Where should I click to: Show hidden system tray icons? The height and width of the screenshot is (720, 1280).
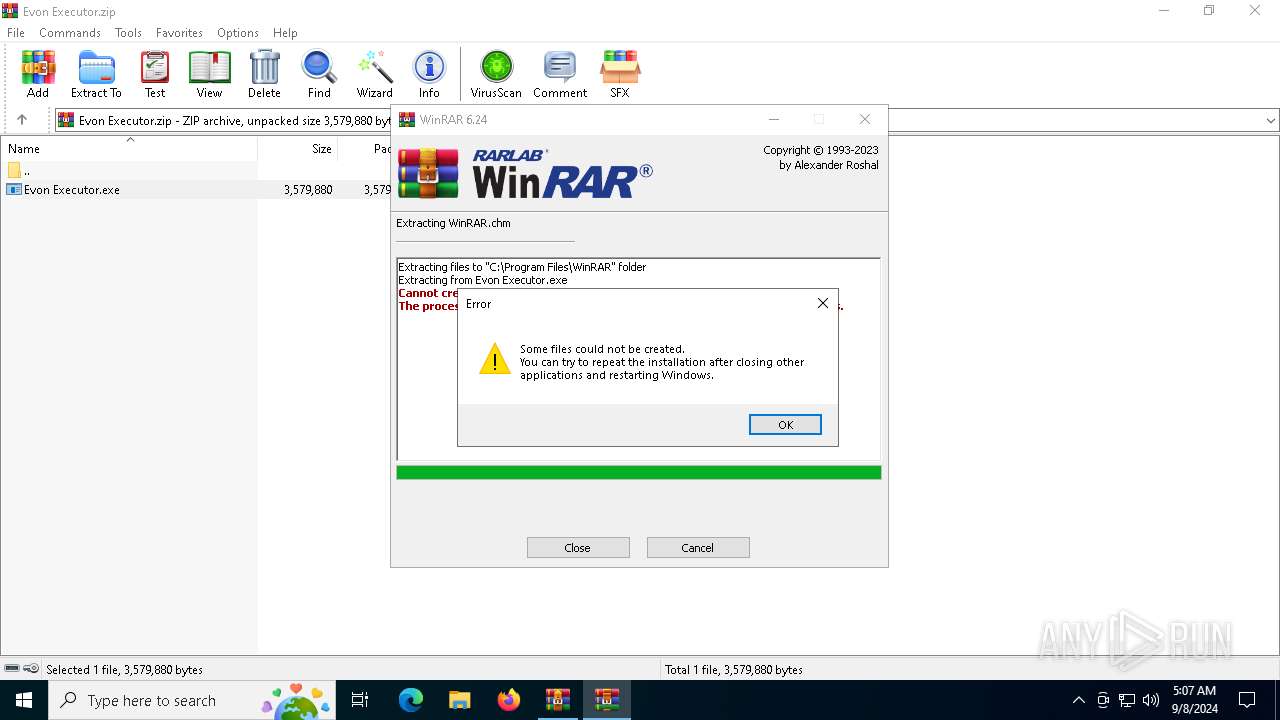1078,700
